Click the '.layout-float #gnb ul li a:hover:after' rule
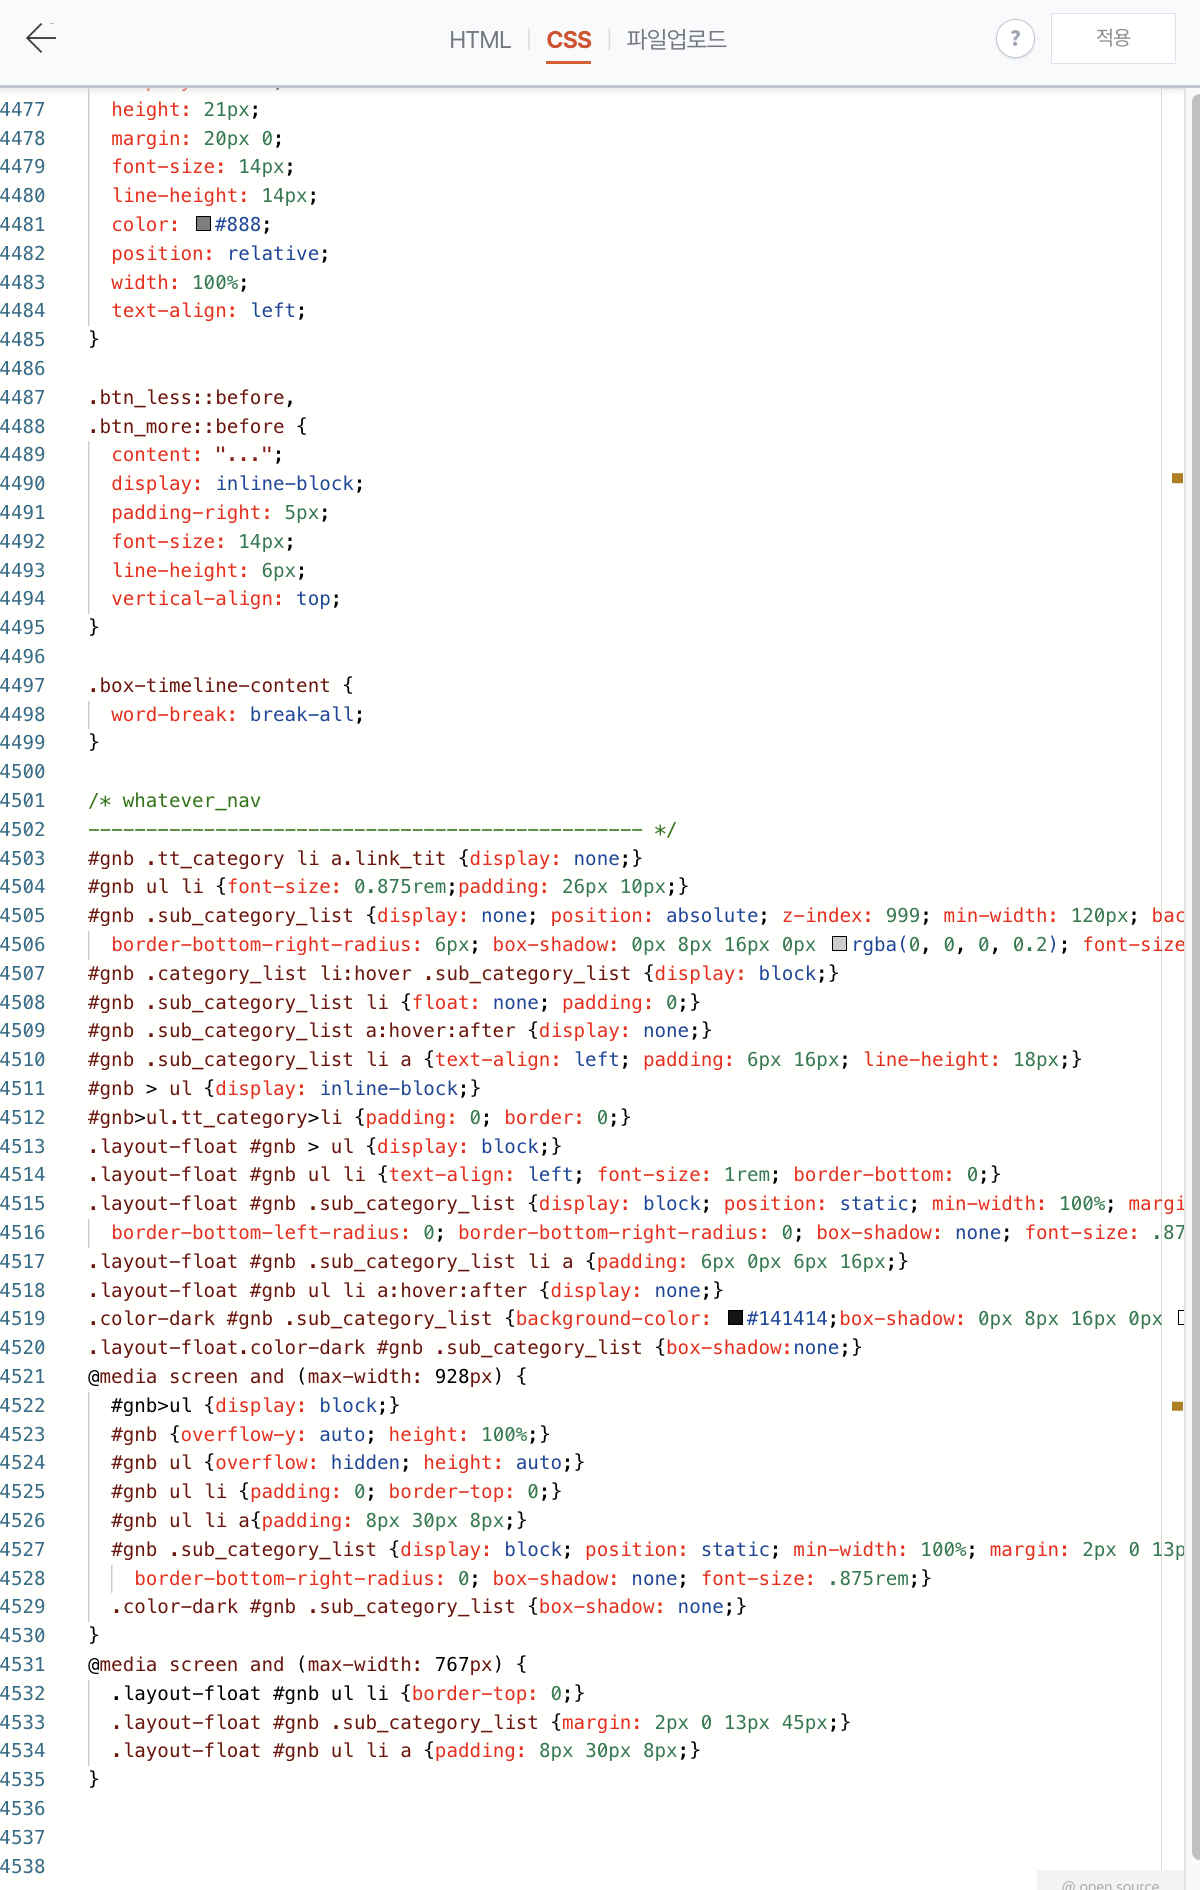The height and width of the screenshot is (1890, 1200). tap(405, 1290)
